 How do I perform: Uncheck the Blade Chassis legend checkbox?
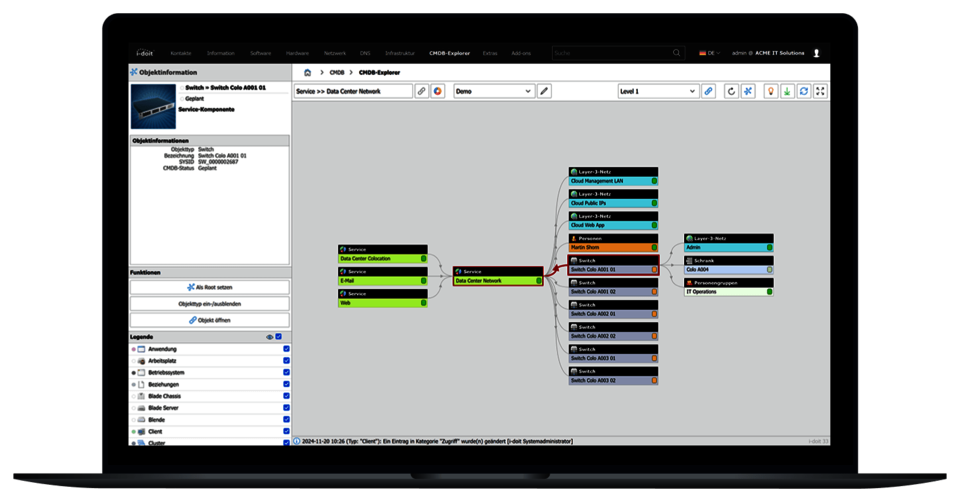286,396
